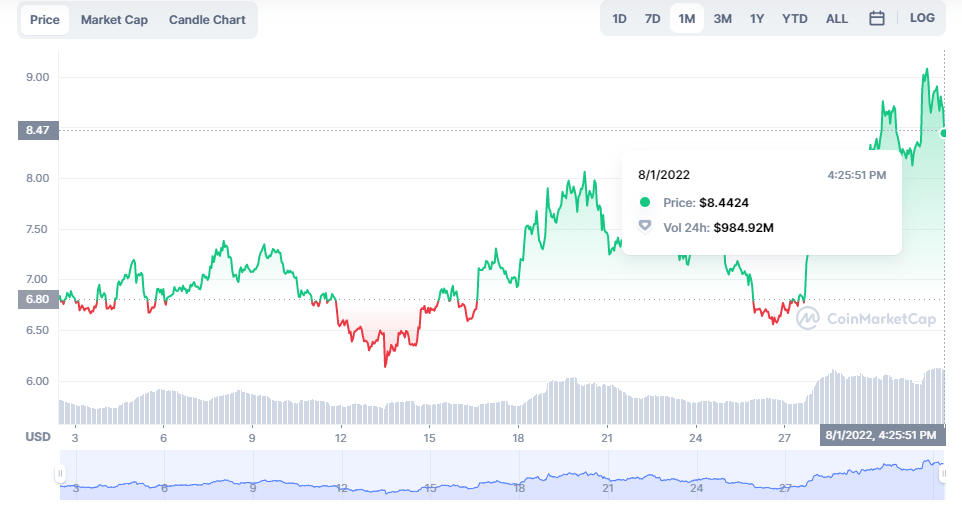Show ALL time price history
Screen dimensions: 962x509
pyautogui.click(x=837, y=19)
